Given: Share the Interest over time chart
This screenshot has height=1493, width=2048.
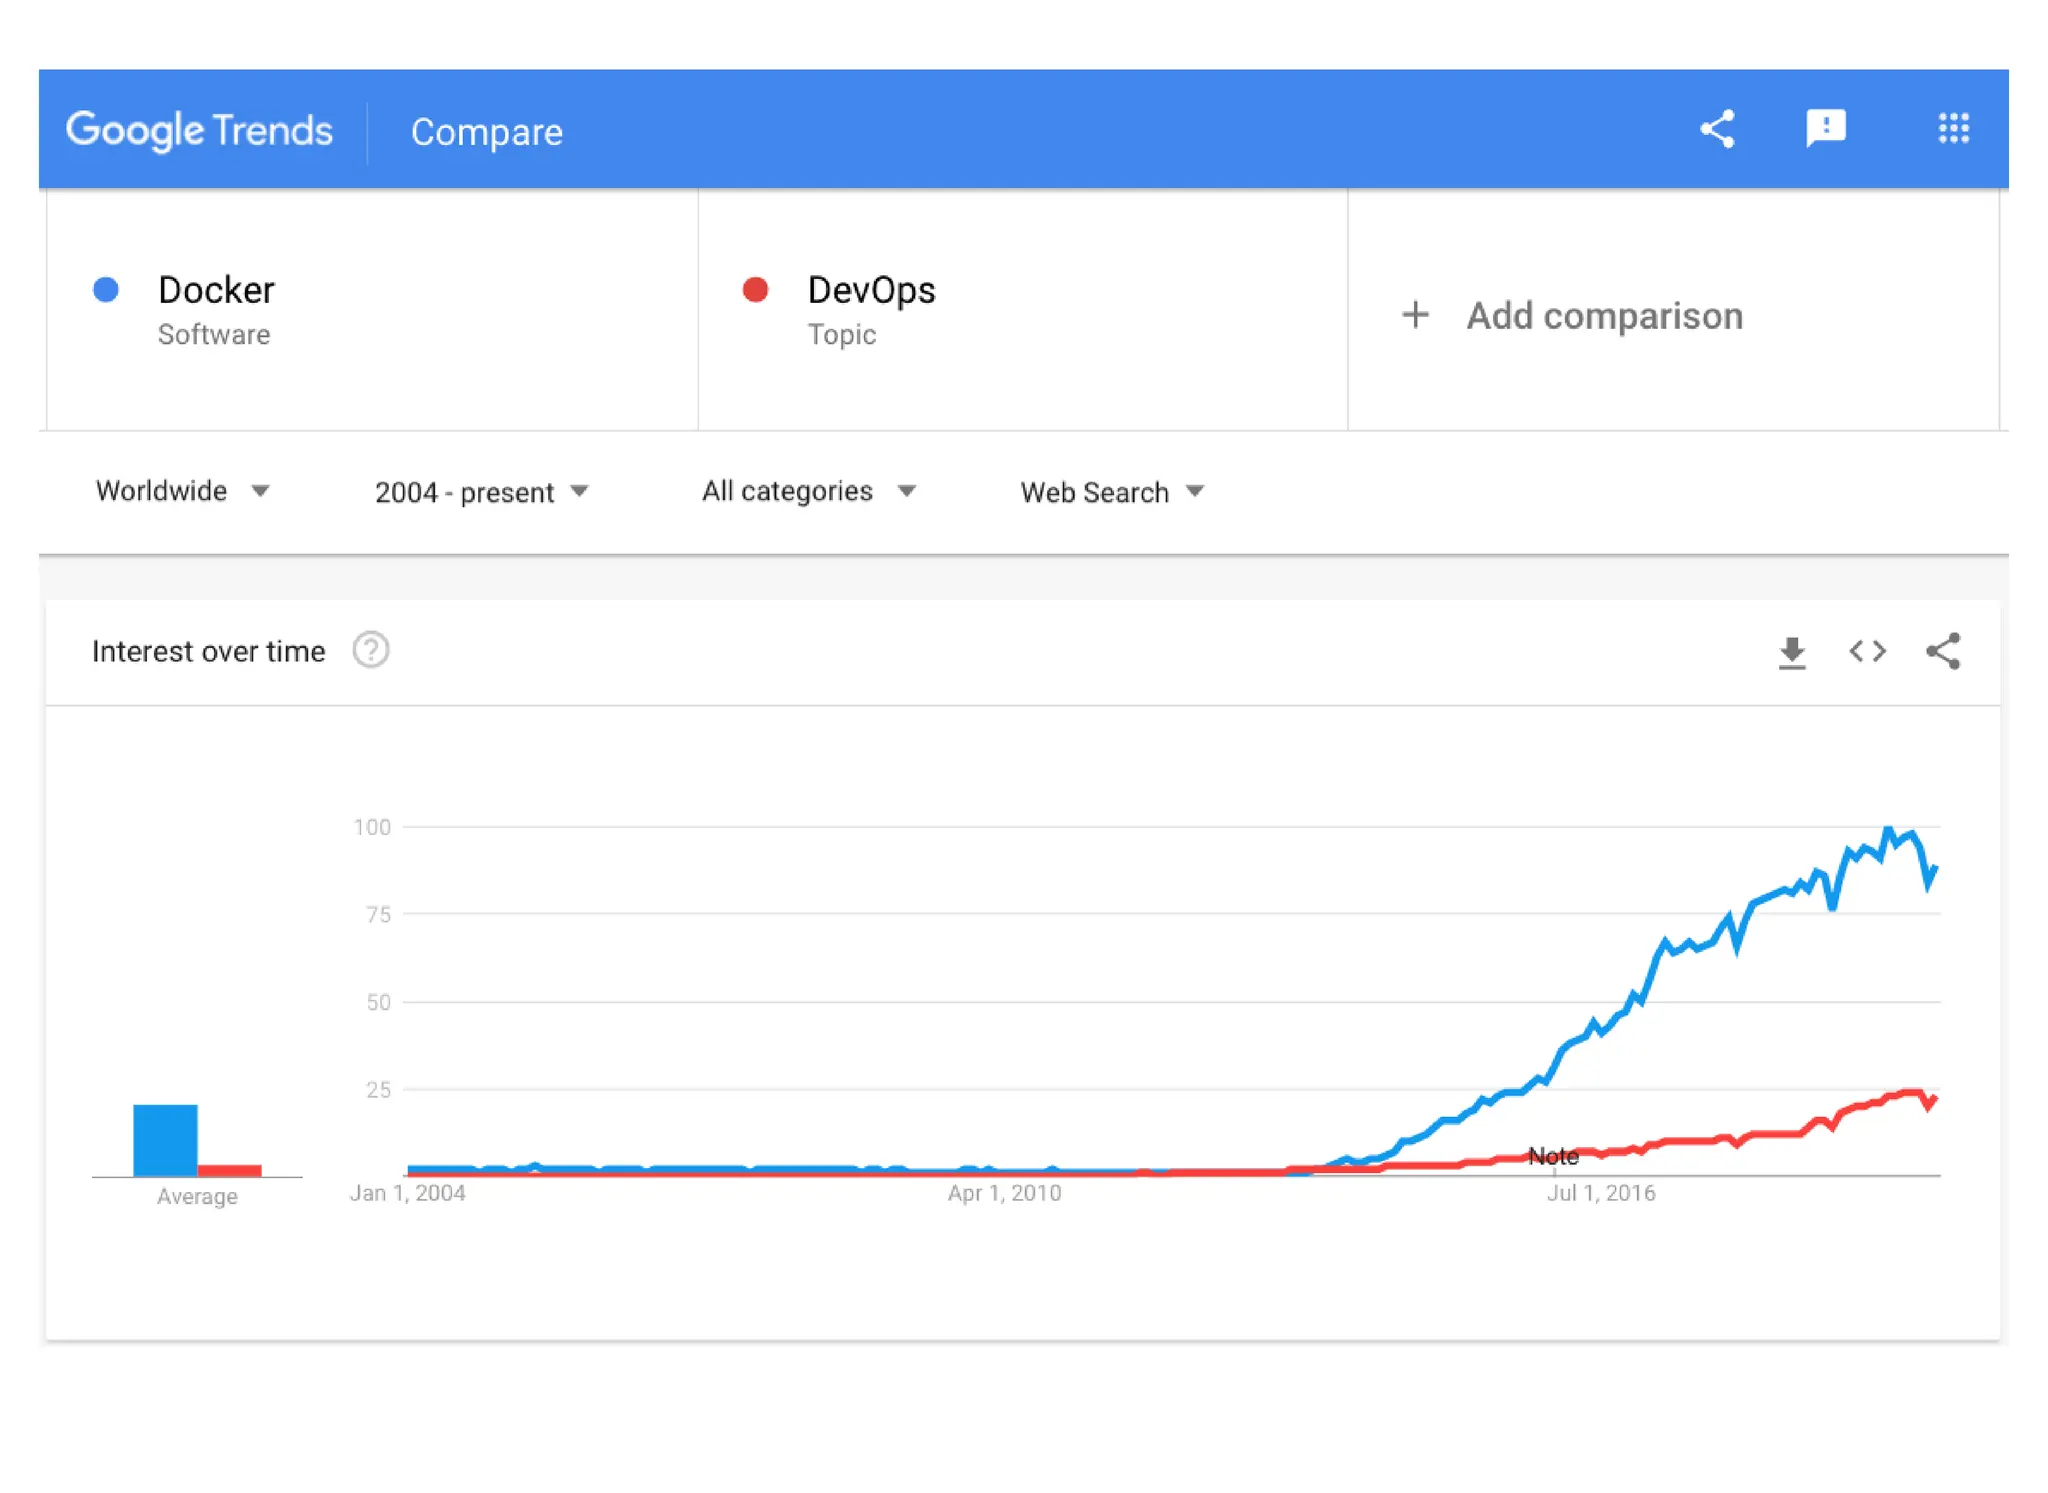Looking at the screenshot, I should coord(1943,652).
